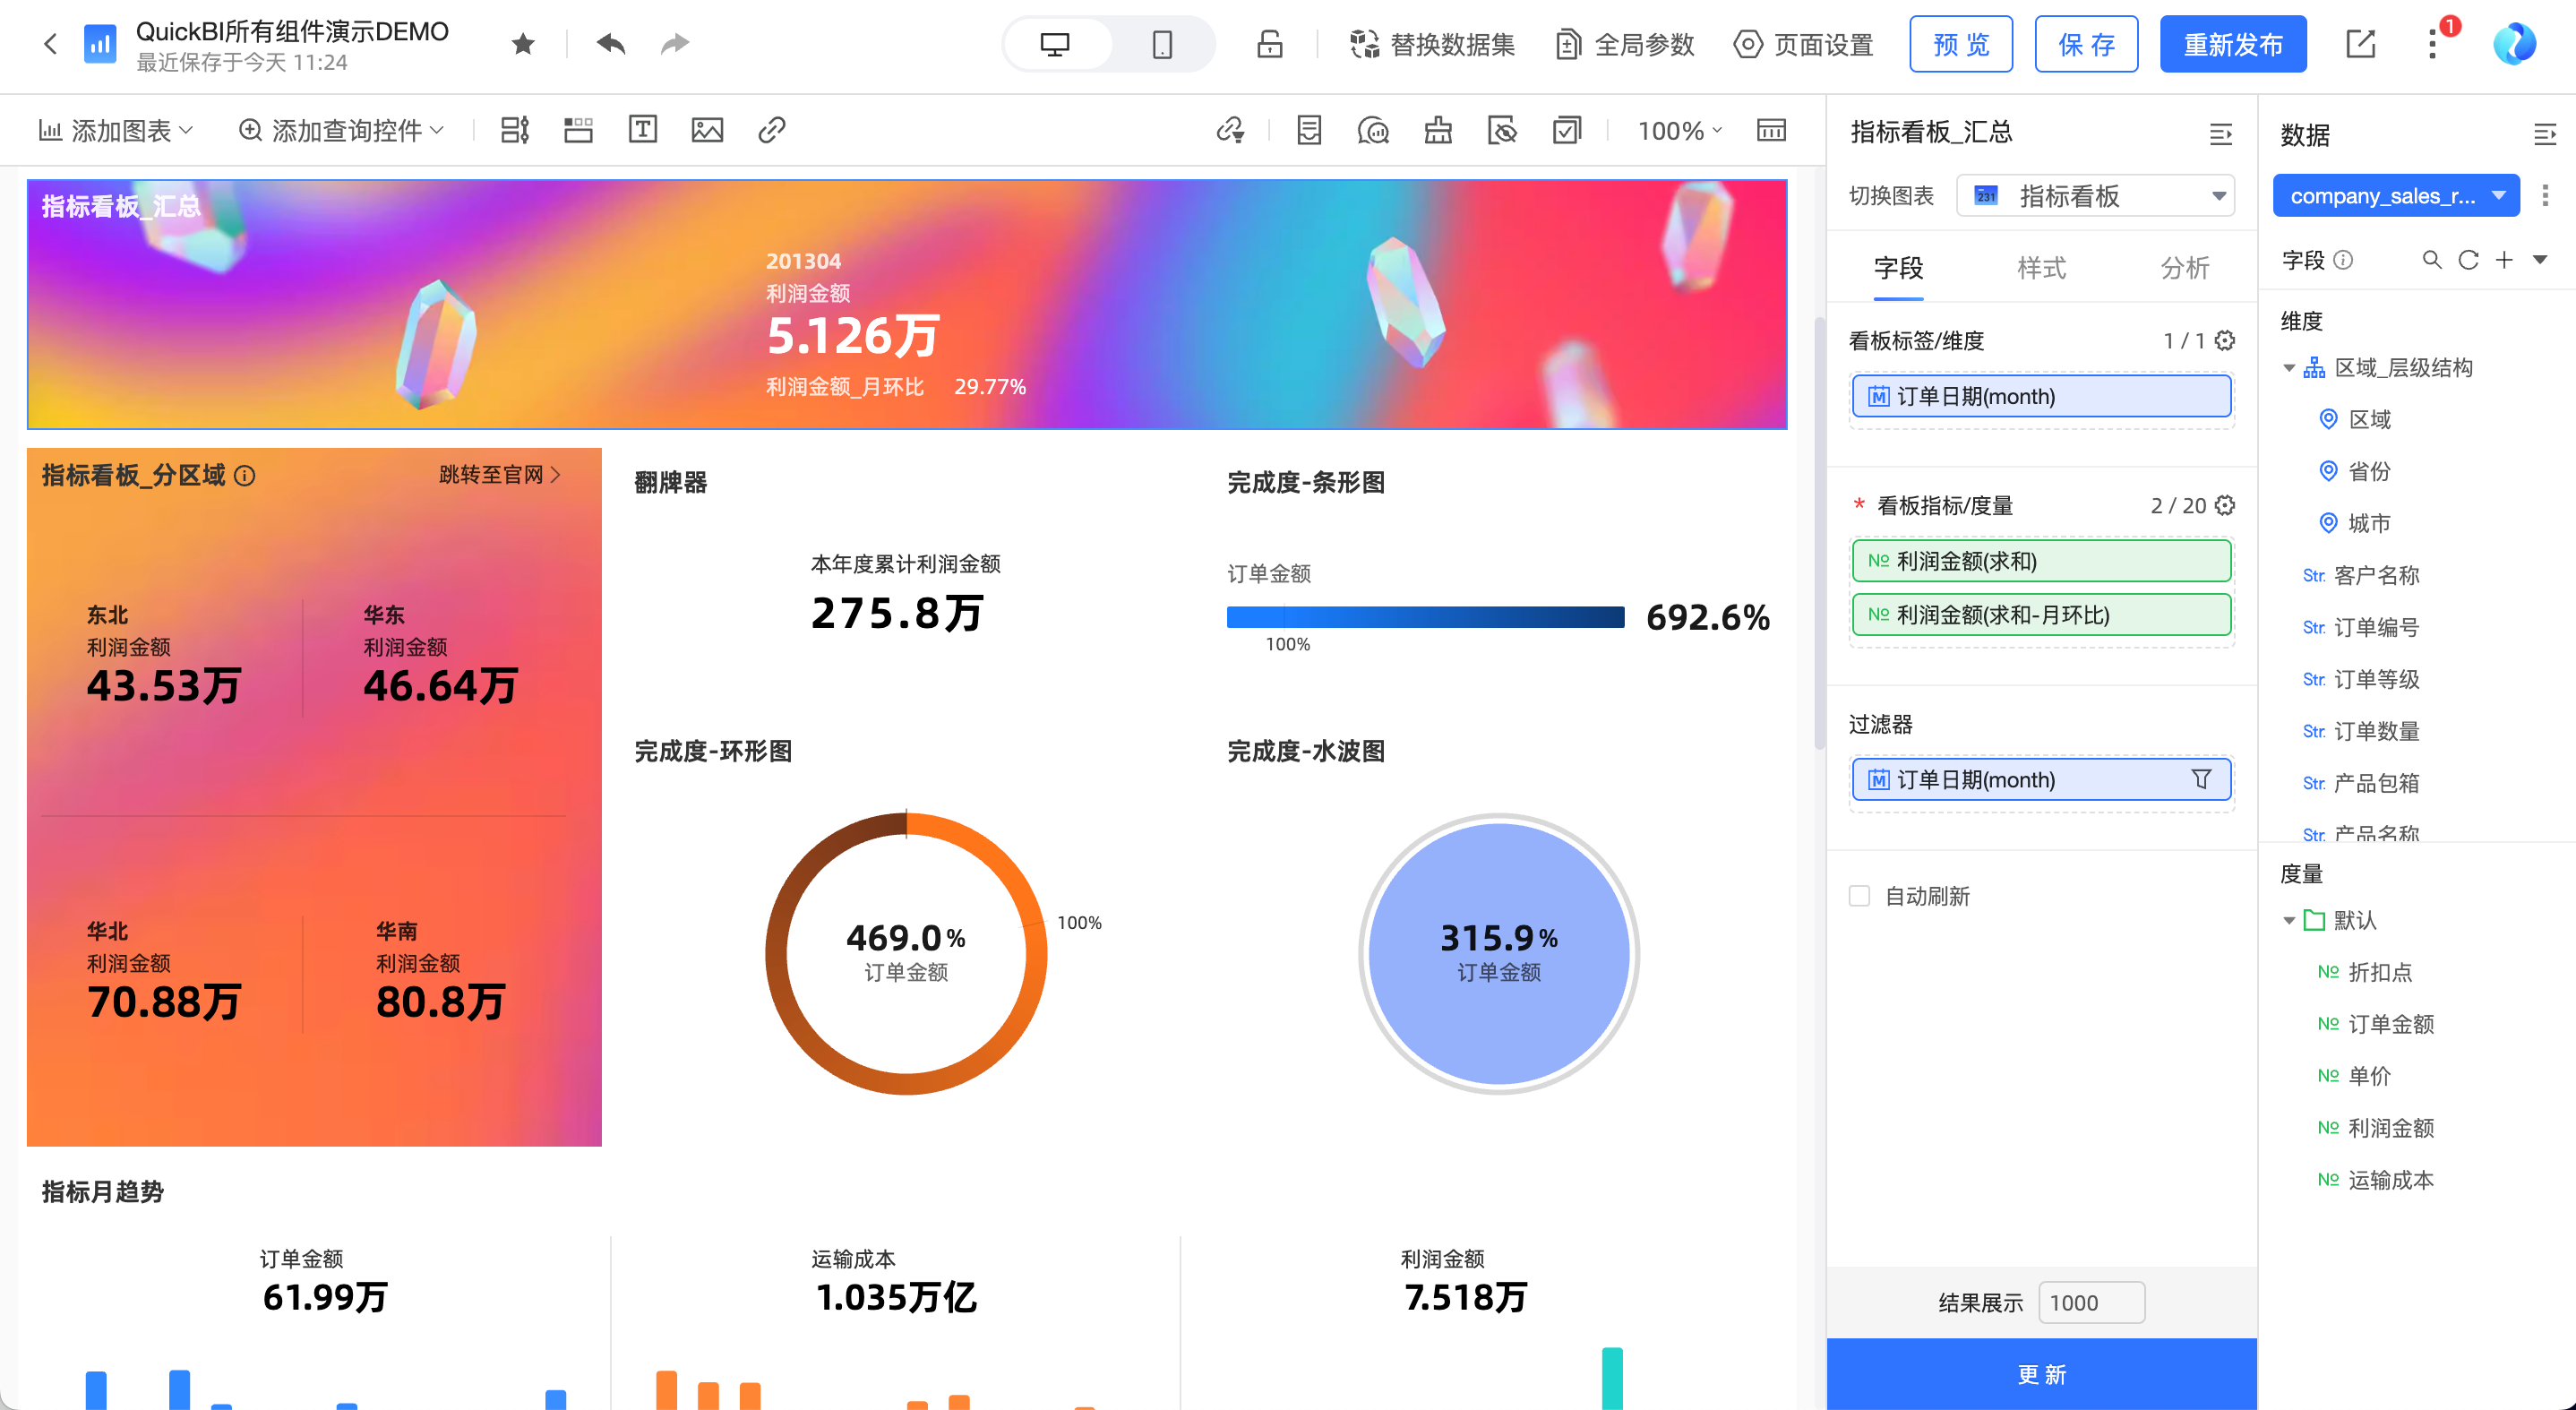The width and height of the screenshot is (2576, 1410).
Task: Open the 切换图表 chart type dropdown
Action: (x=2095, y=196)
